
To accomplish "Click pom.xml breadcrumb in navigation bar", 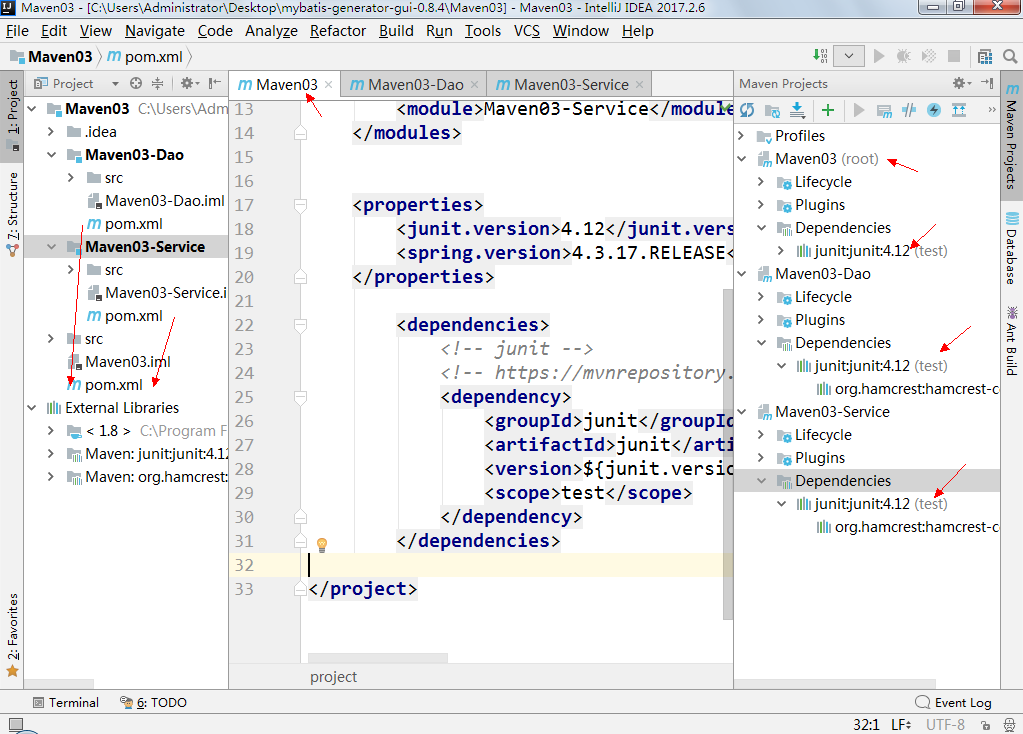I will click(145, 57).
